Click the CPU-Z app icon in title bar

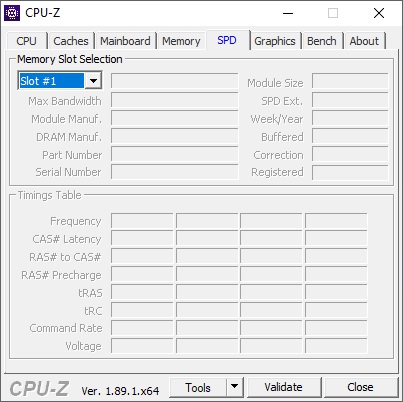point(12,13)
